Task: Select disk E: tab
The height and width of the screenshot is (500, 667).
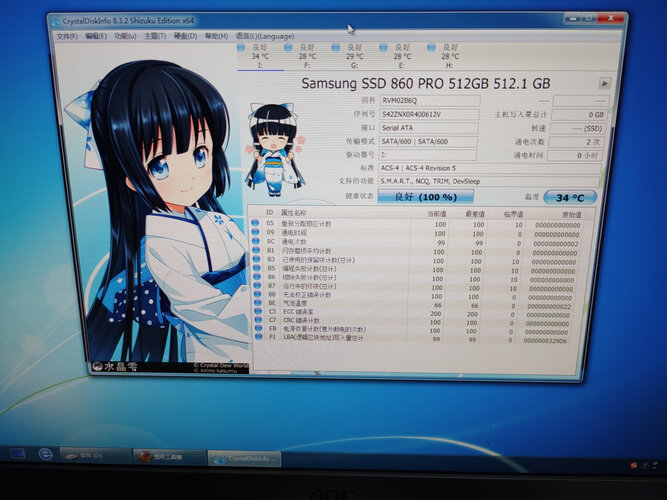Action: [x=402, y=56]
